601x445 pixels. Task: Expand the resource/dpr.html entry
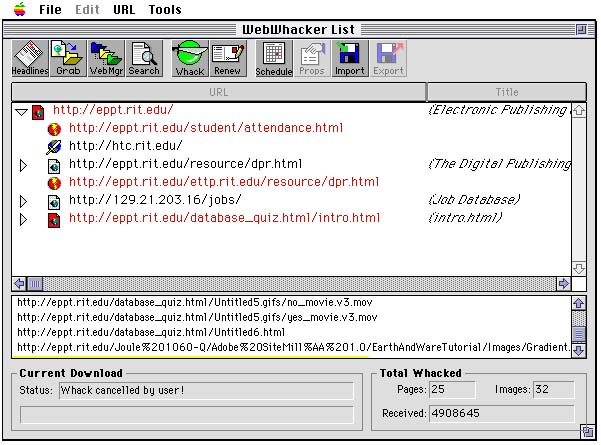click(x=23, y=166)
